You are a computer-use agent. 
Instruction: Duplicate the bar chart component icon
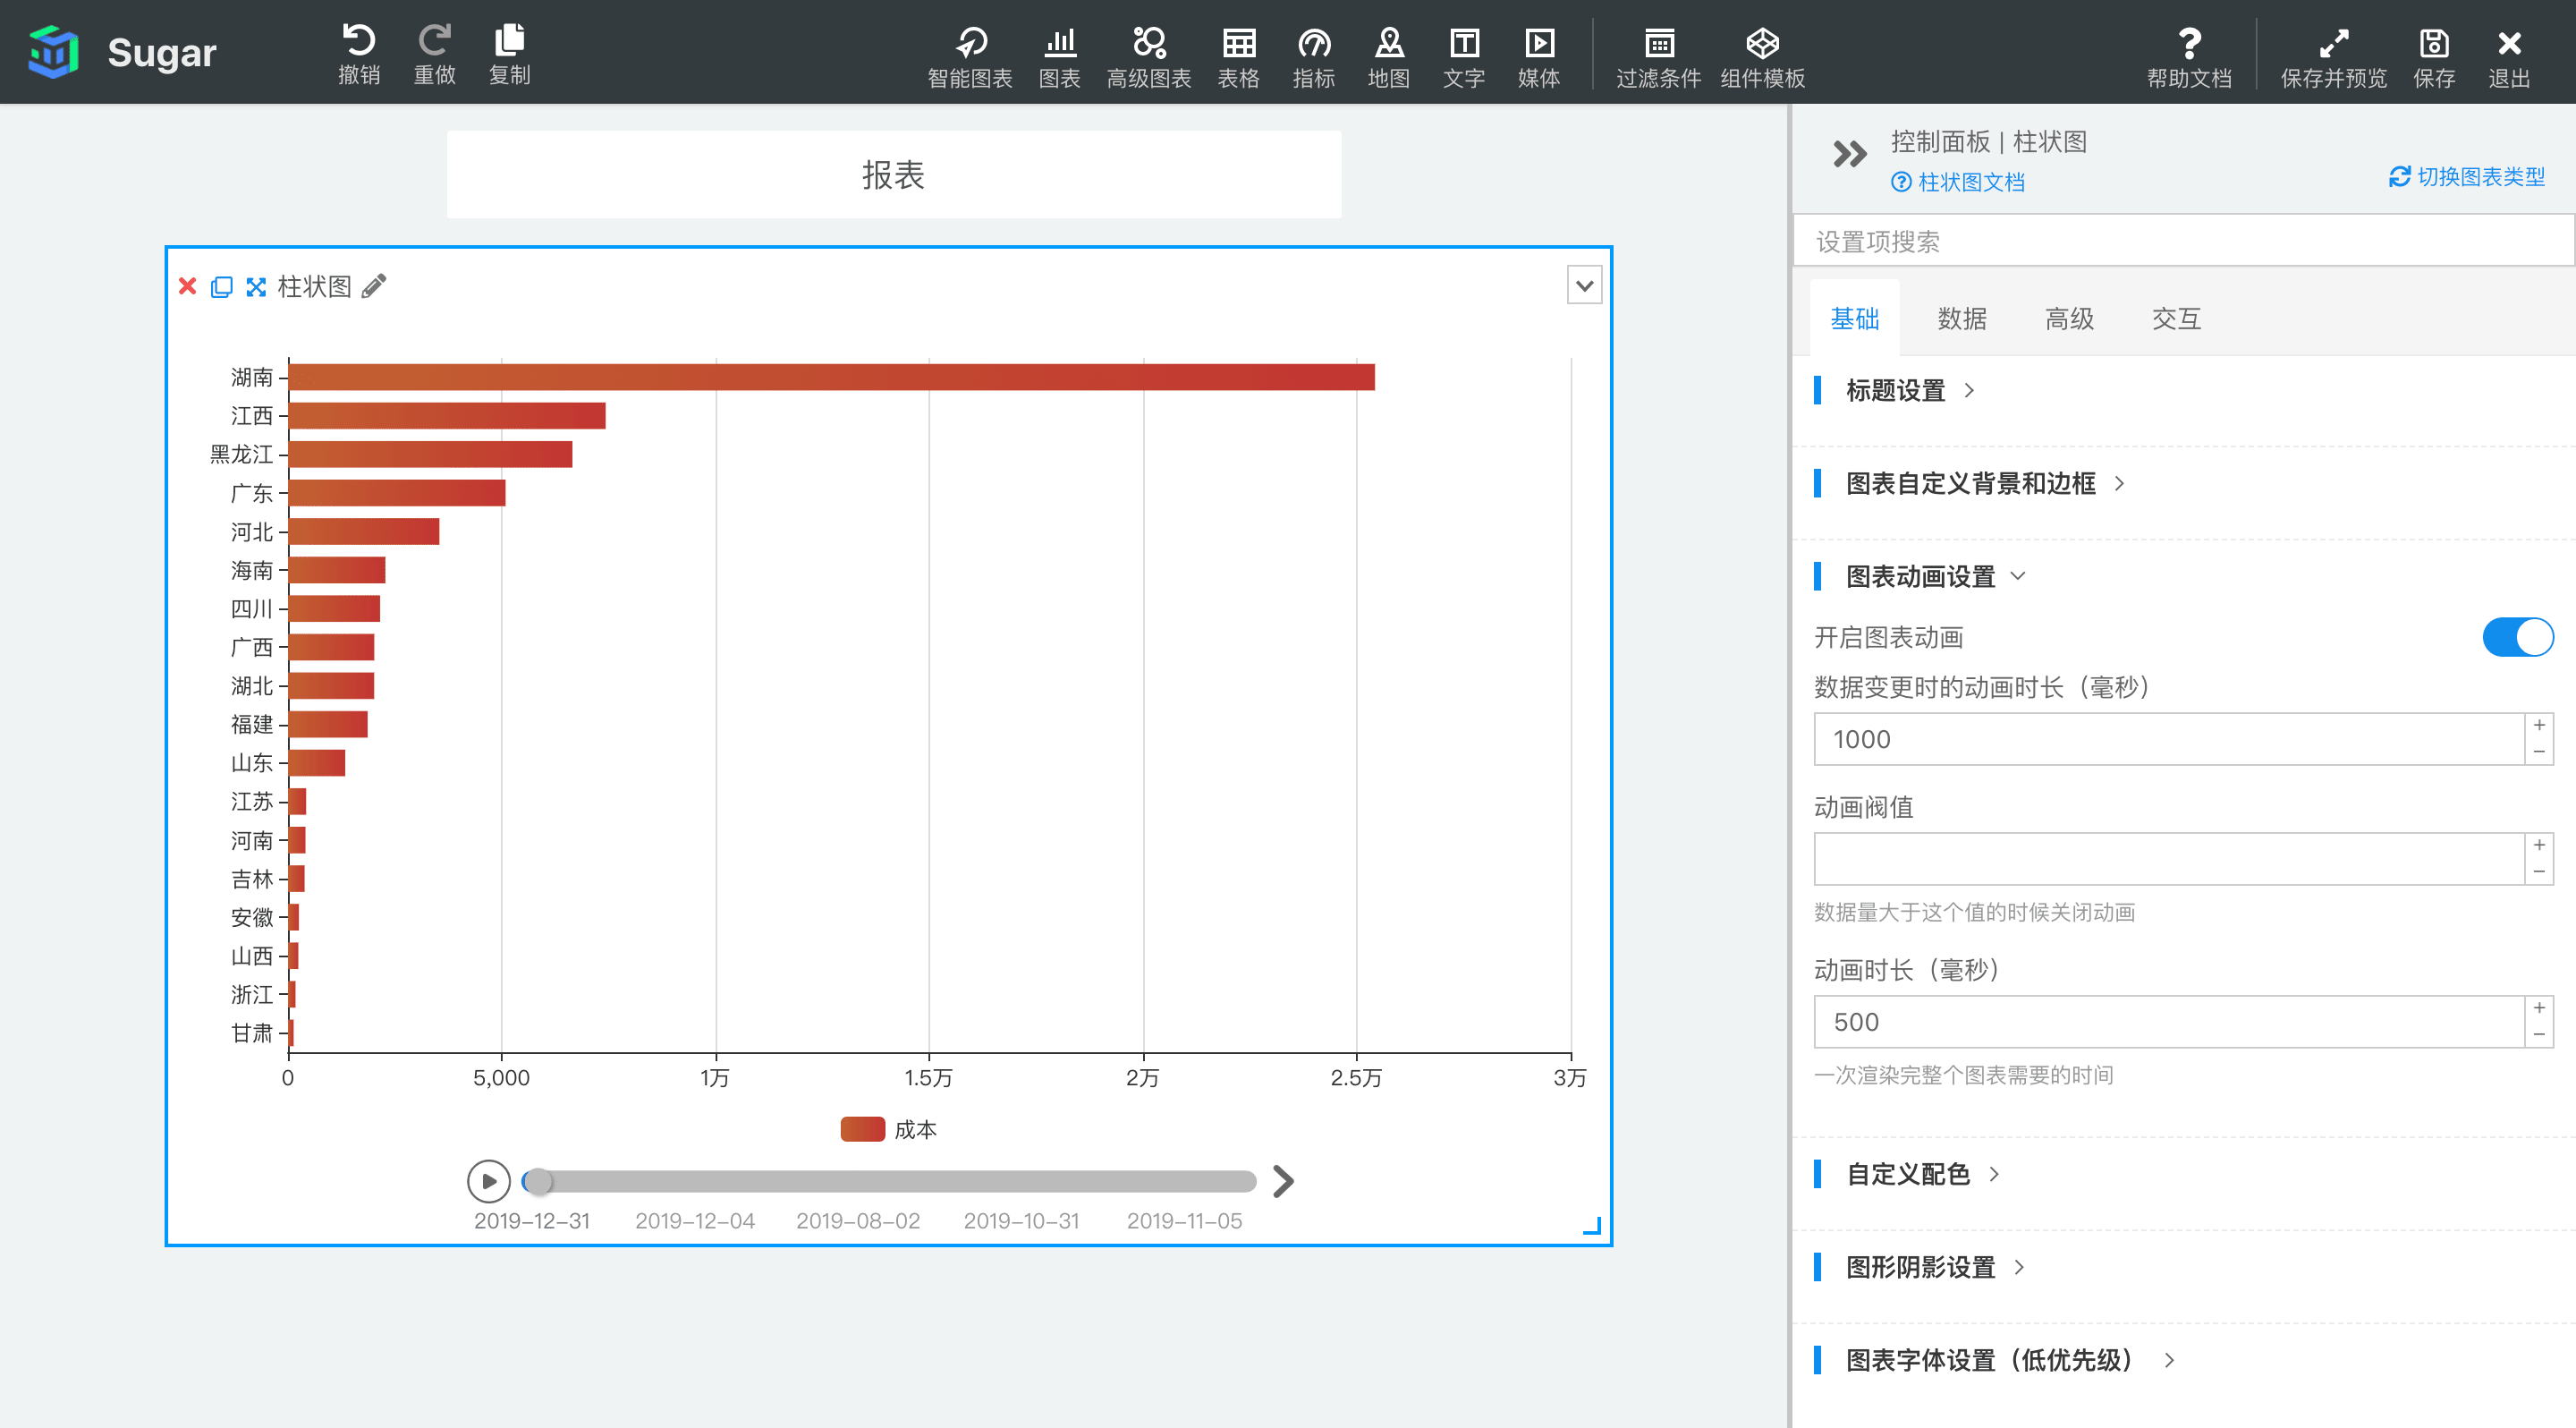(x=221, y=287)
